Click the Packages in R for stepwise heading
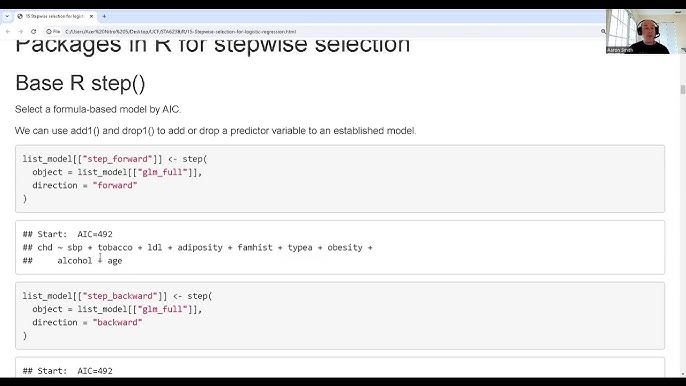 (x=213, y=46)
